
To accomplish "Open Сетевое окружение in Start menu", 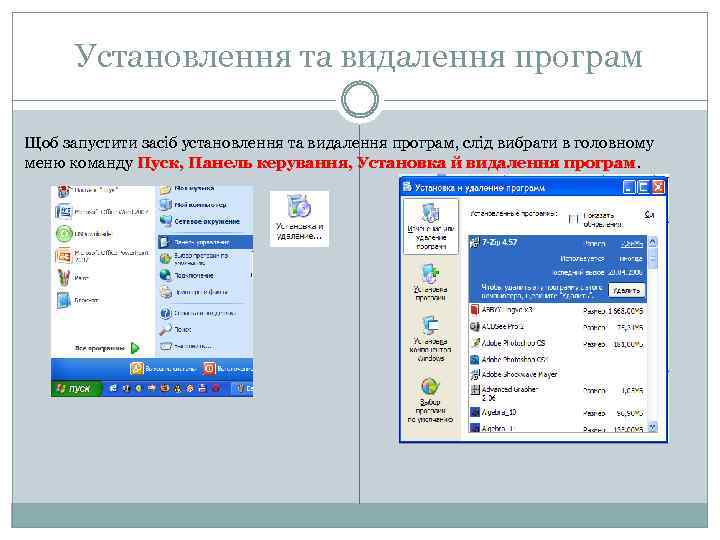I will [x=200, y=221].
